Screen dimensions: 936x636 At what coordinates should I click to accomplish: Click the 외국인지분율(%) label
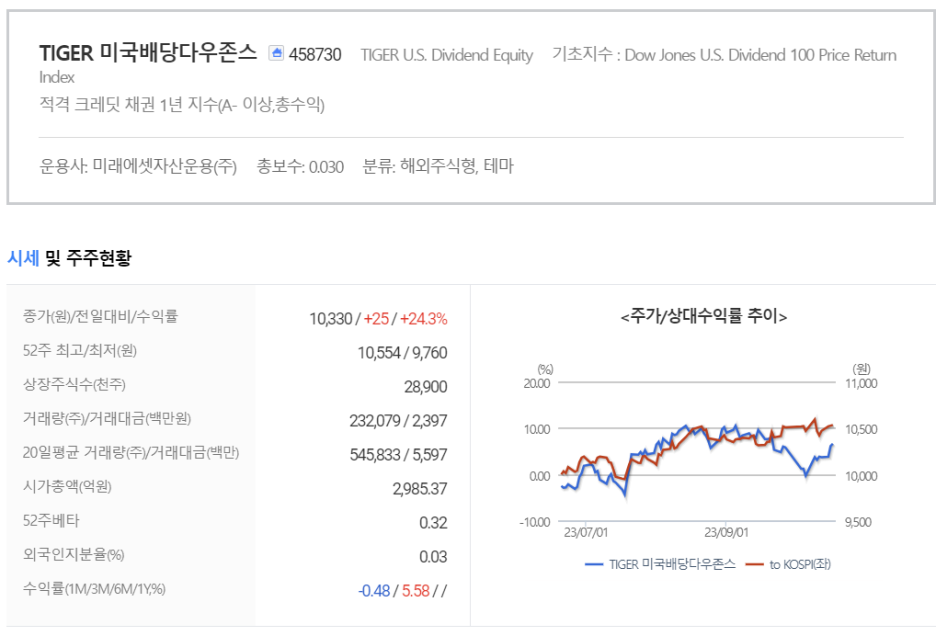[x=73, y=555]
